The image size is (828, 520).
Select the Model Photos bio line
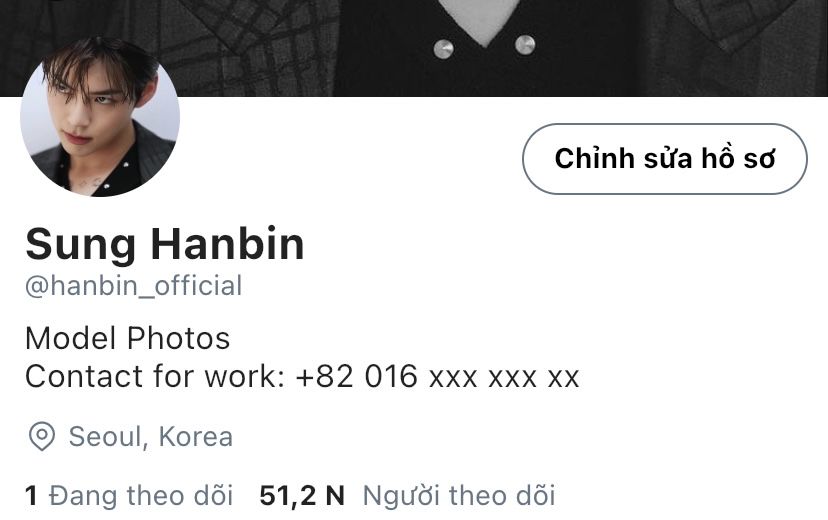pos(127,338)
